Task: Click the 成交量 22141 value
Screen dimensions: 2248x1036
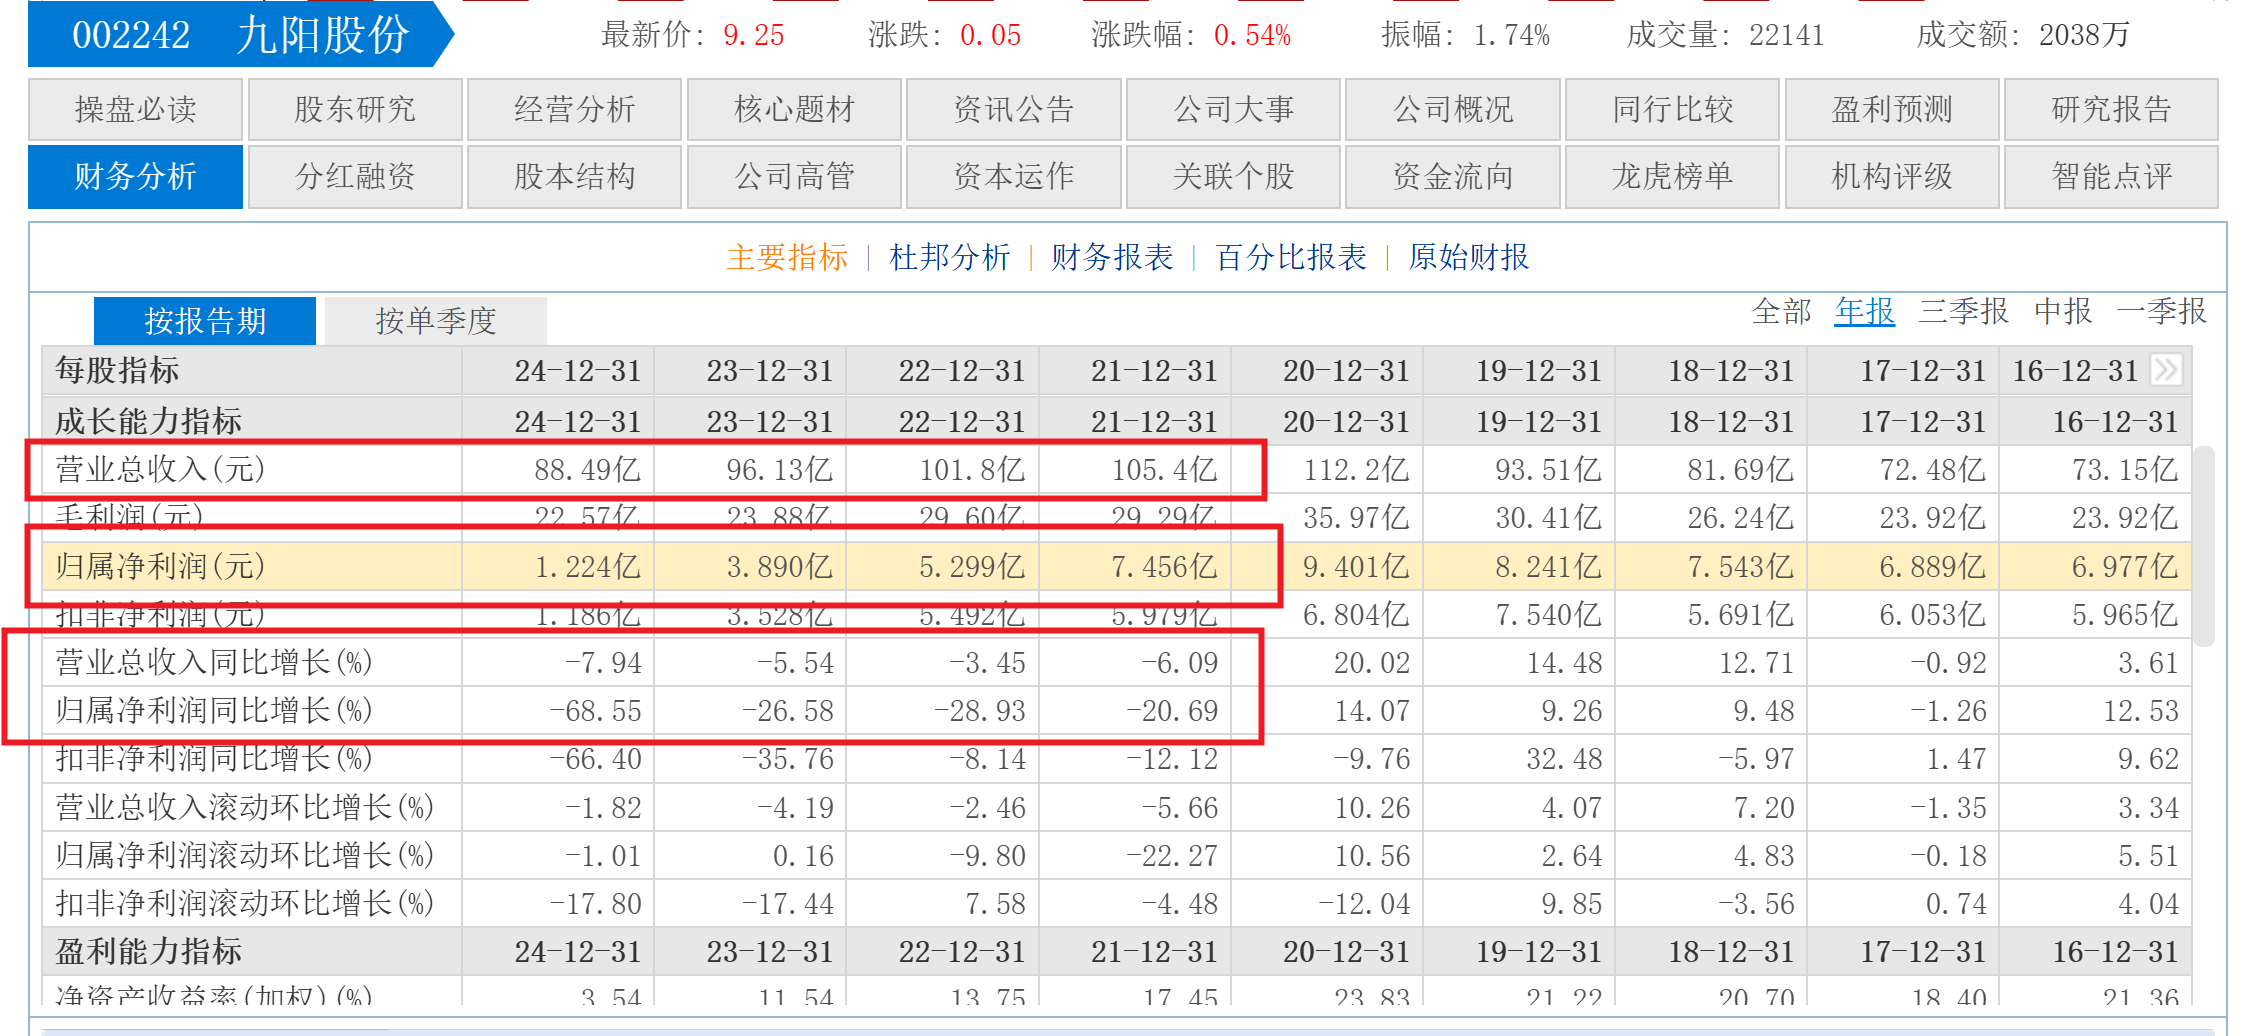Action: (1786, 35)
